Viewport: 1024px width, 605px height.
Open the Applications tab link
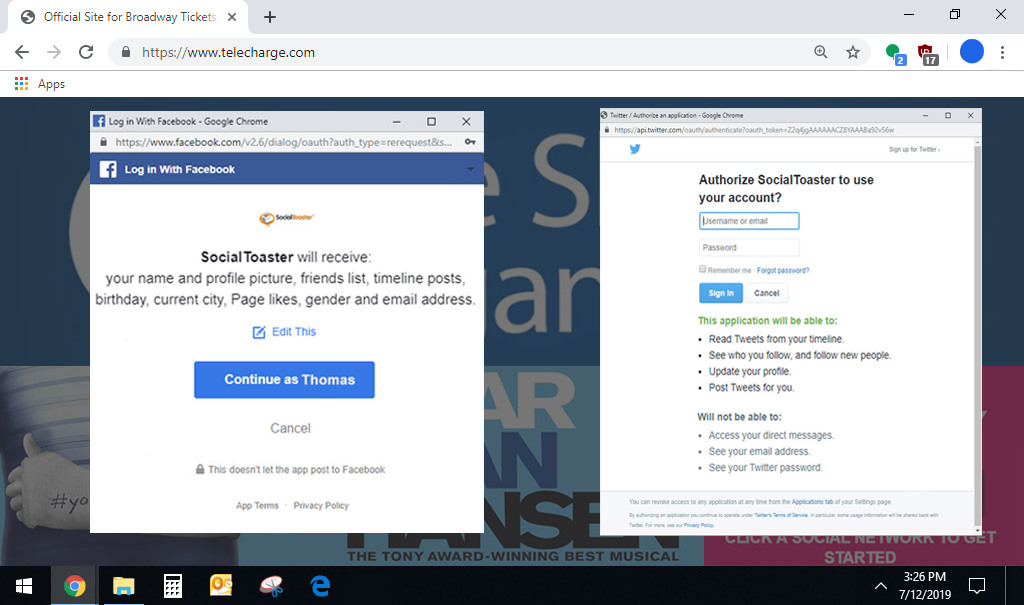(x=812, y=502)
